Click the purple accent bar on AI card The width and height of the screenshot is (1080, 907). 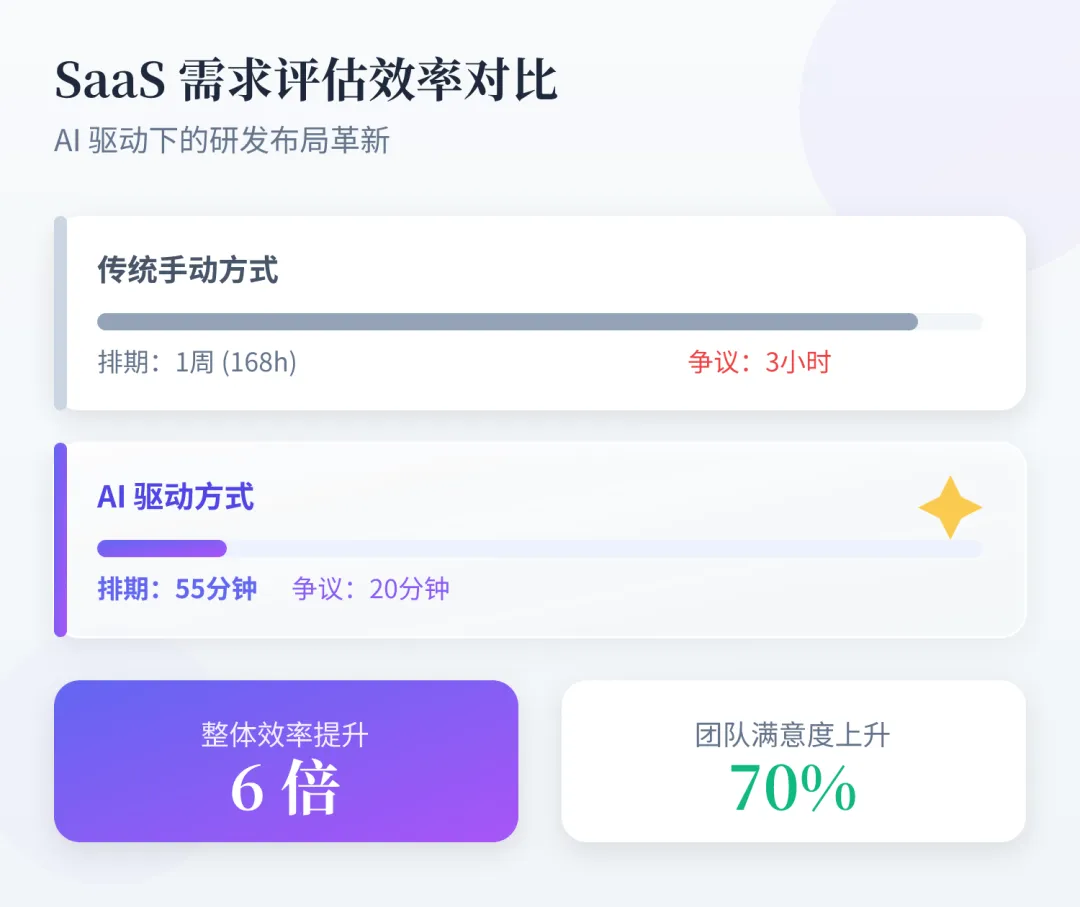(61, 540)
